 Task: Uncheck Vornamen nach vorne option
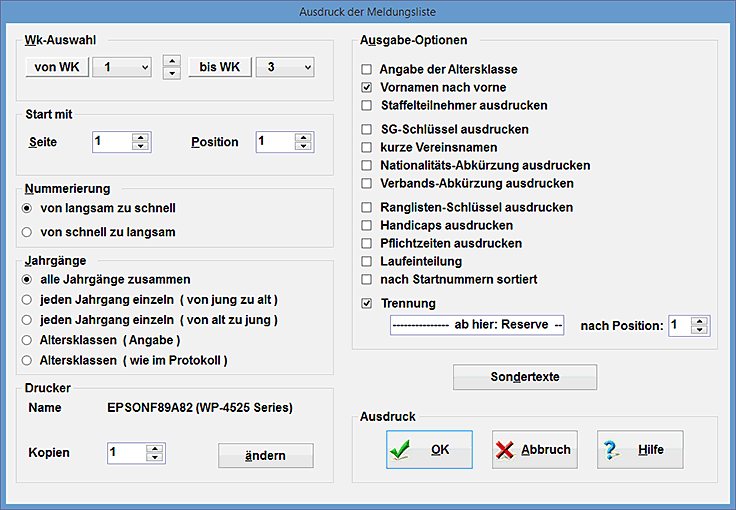click(367, 88)
